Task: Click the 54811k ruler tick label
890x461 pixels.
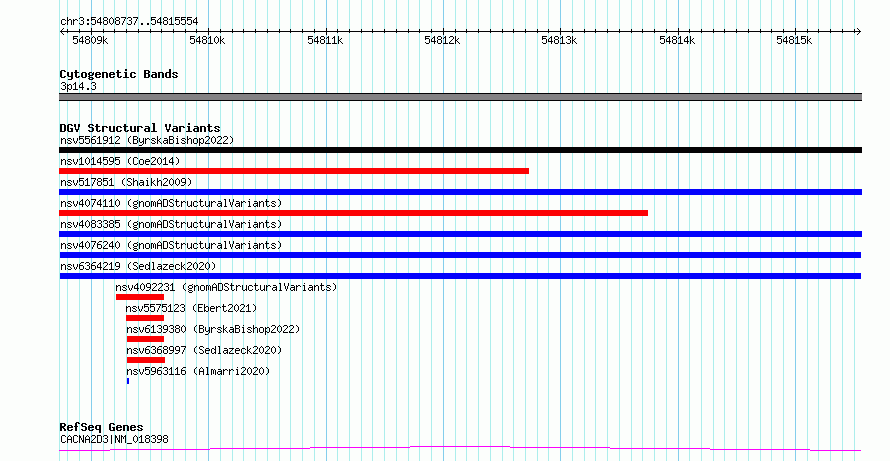Action: 325,40
